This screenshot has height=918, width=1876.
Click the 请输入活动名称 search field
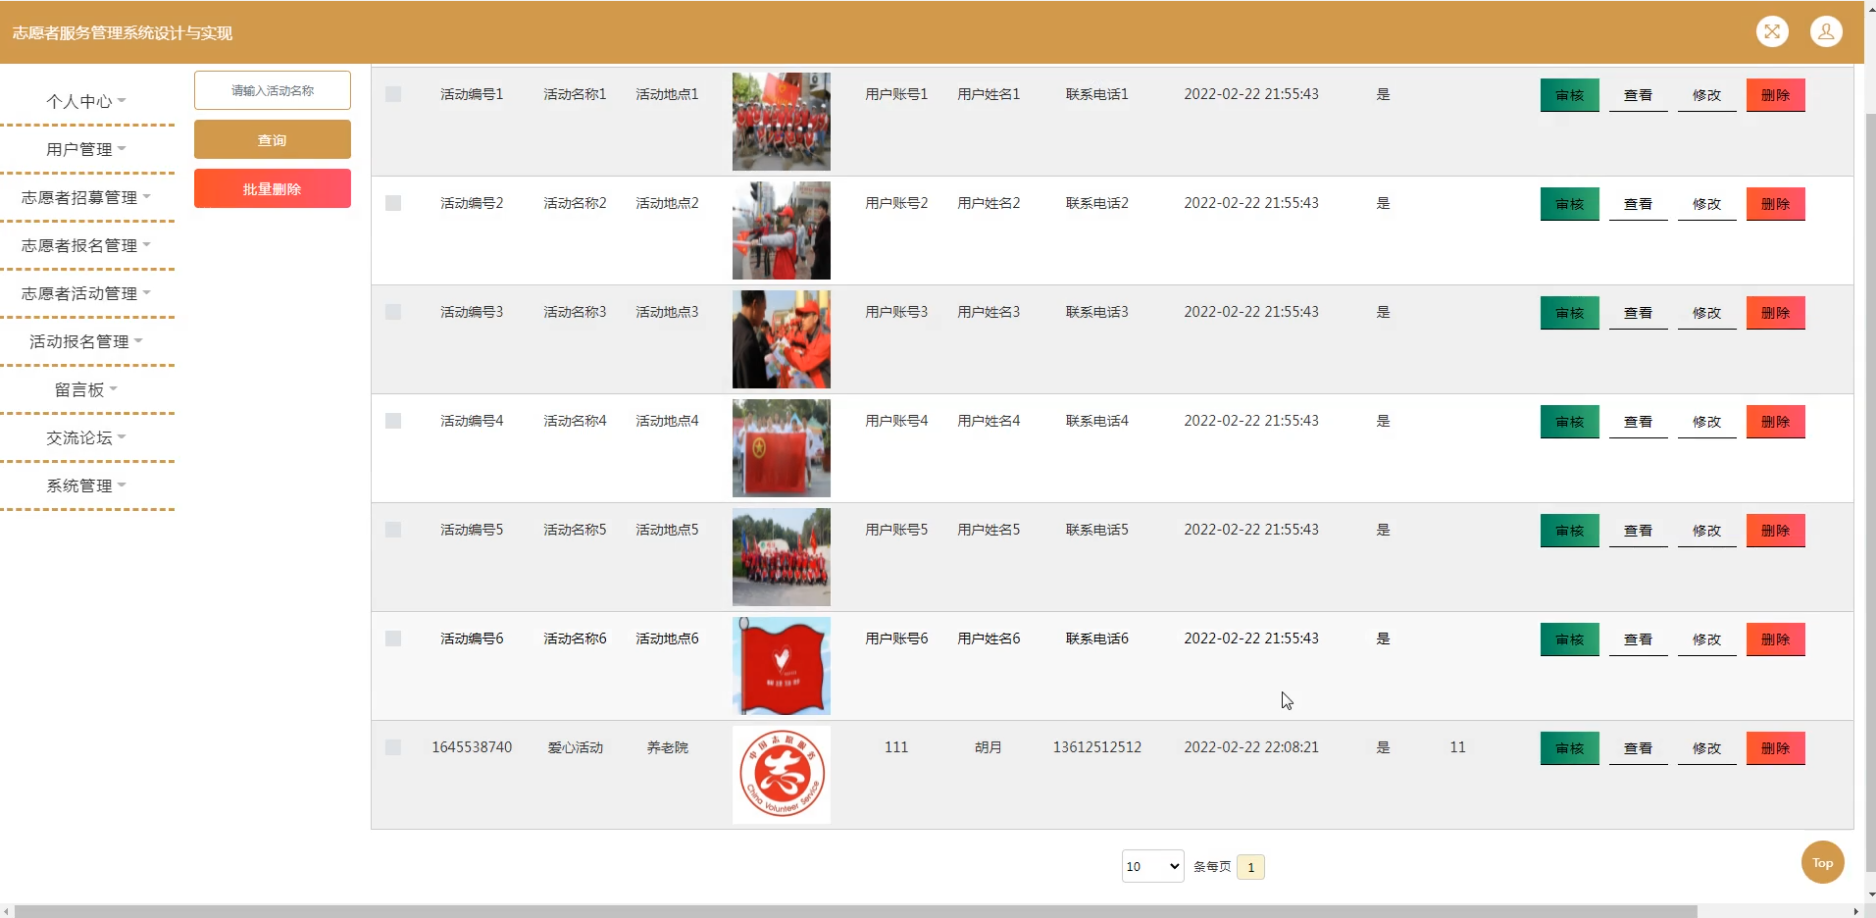tap(272, 90)
